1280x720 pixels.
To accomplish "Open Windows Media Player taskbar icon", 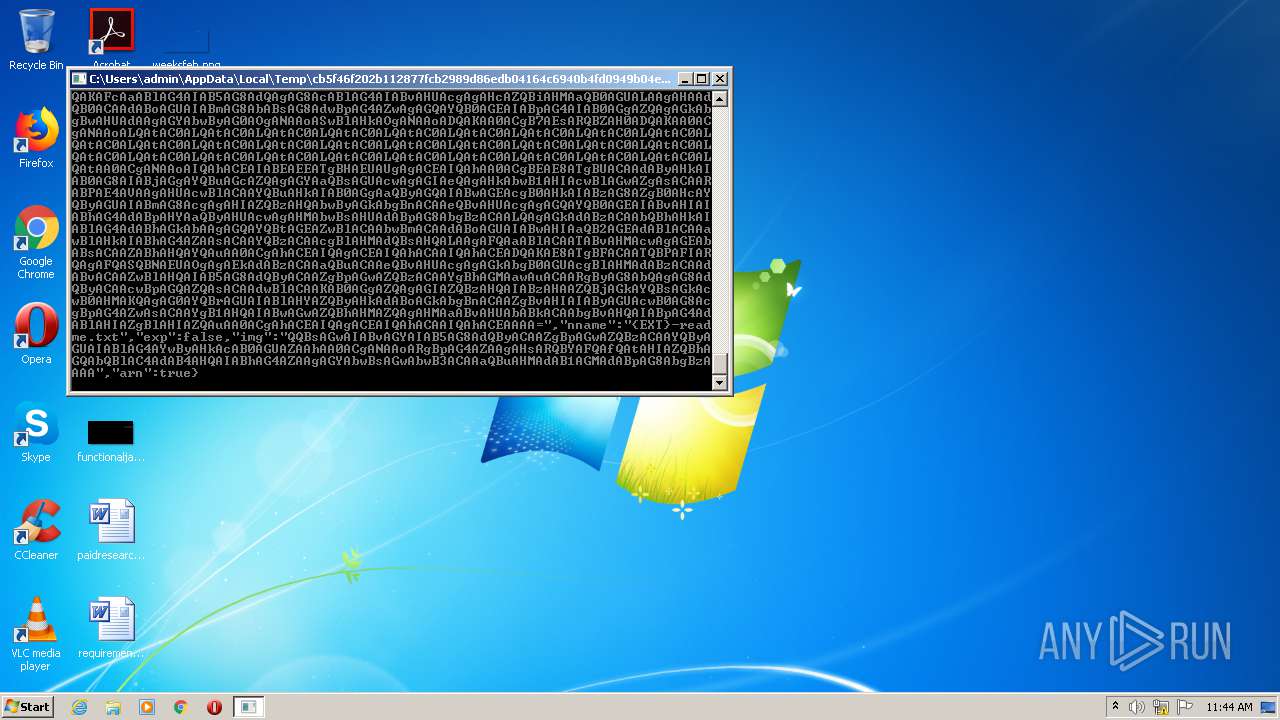I will (x=147, y=707).
